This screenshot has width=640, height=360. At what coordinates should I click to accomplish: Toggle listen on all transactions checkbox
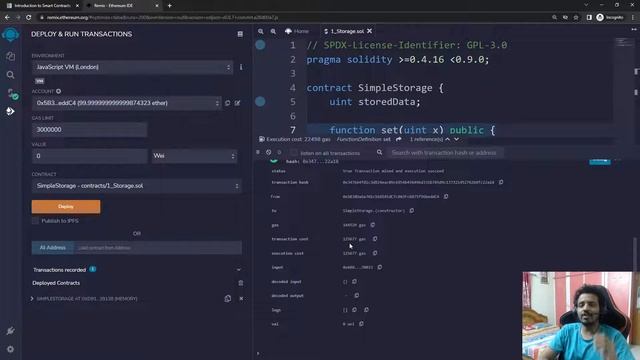click(x=294, y=153)
